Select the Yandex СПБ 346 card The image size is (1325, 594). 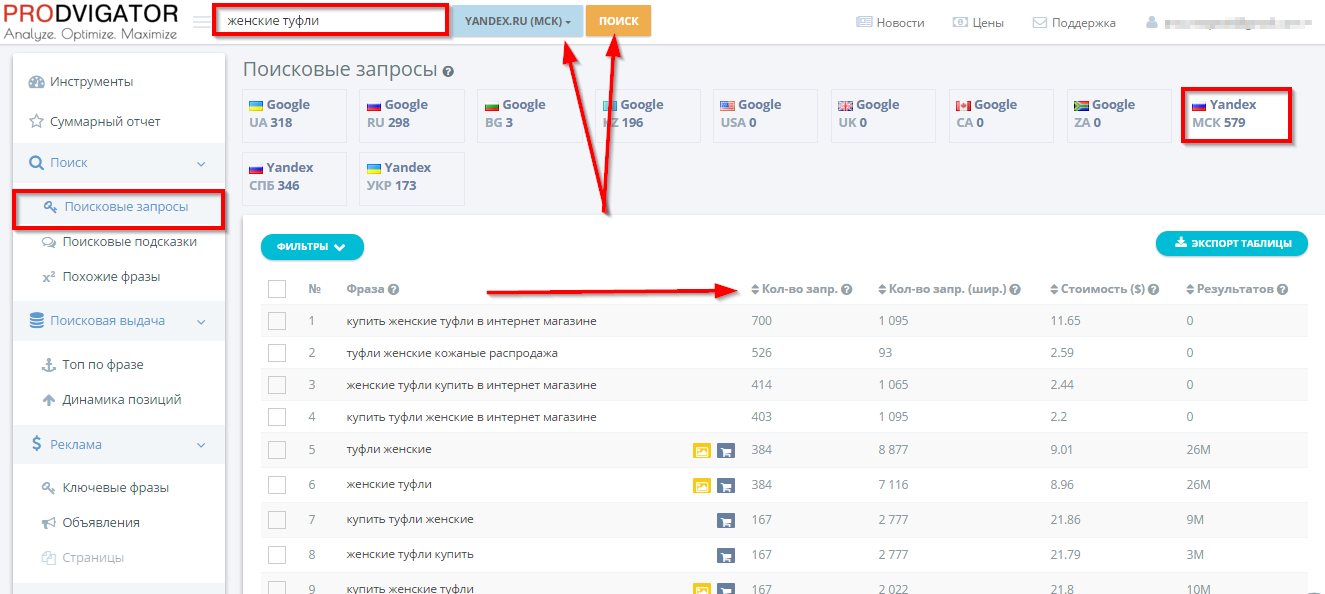tap(294, 178)
